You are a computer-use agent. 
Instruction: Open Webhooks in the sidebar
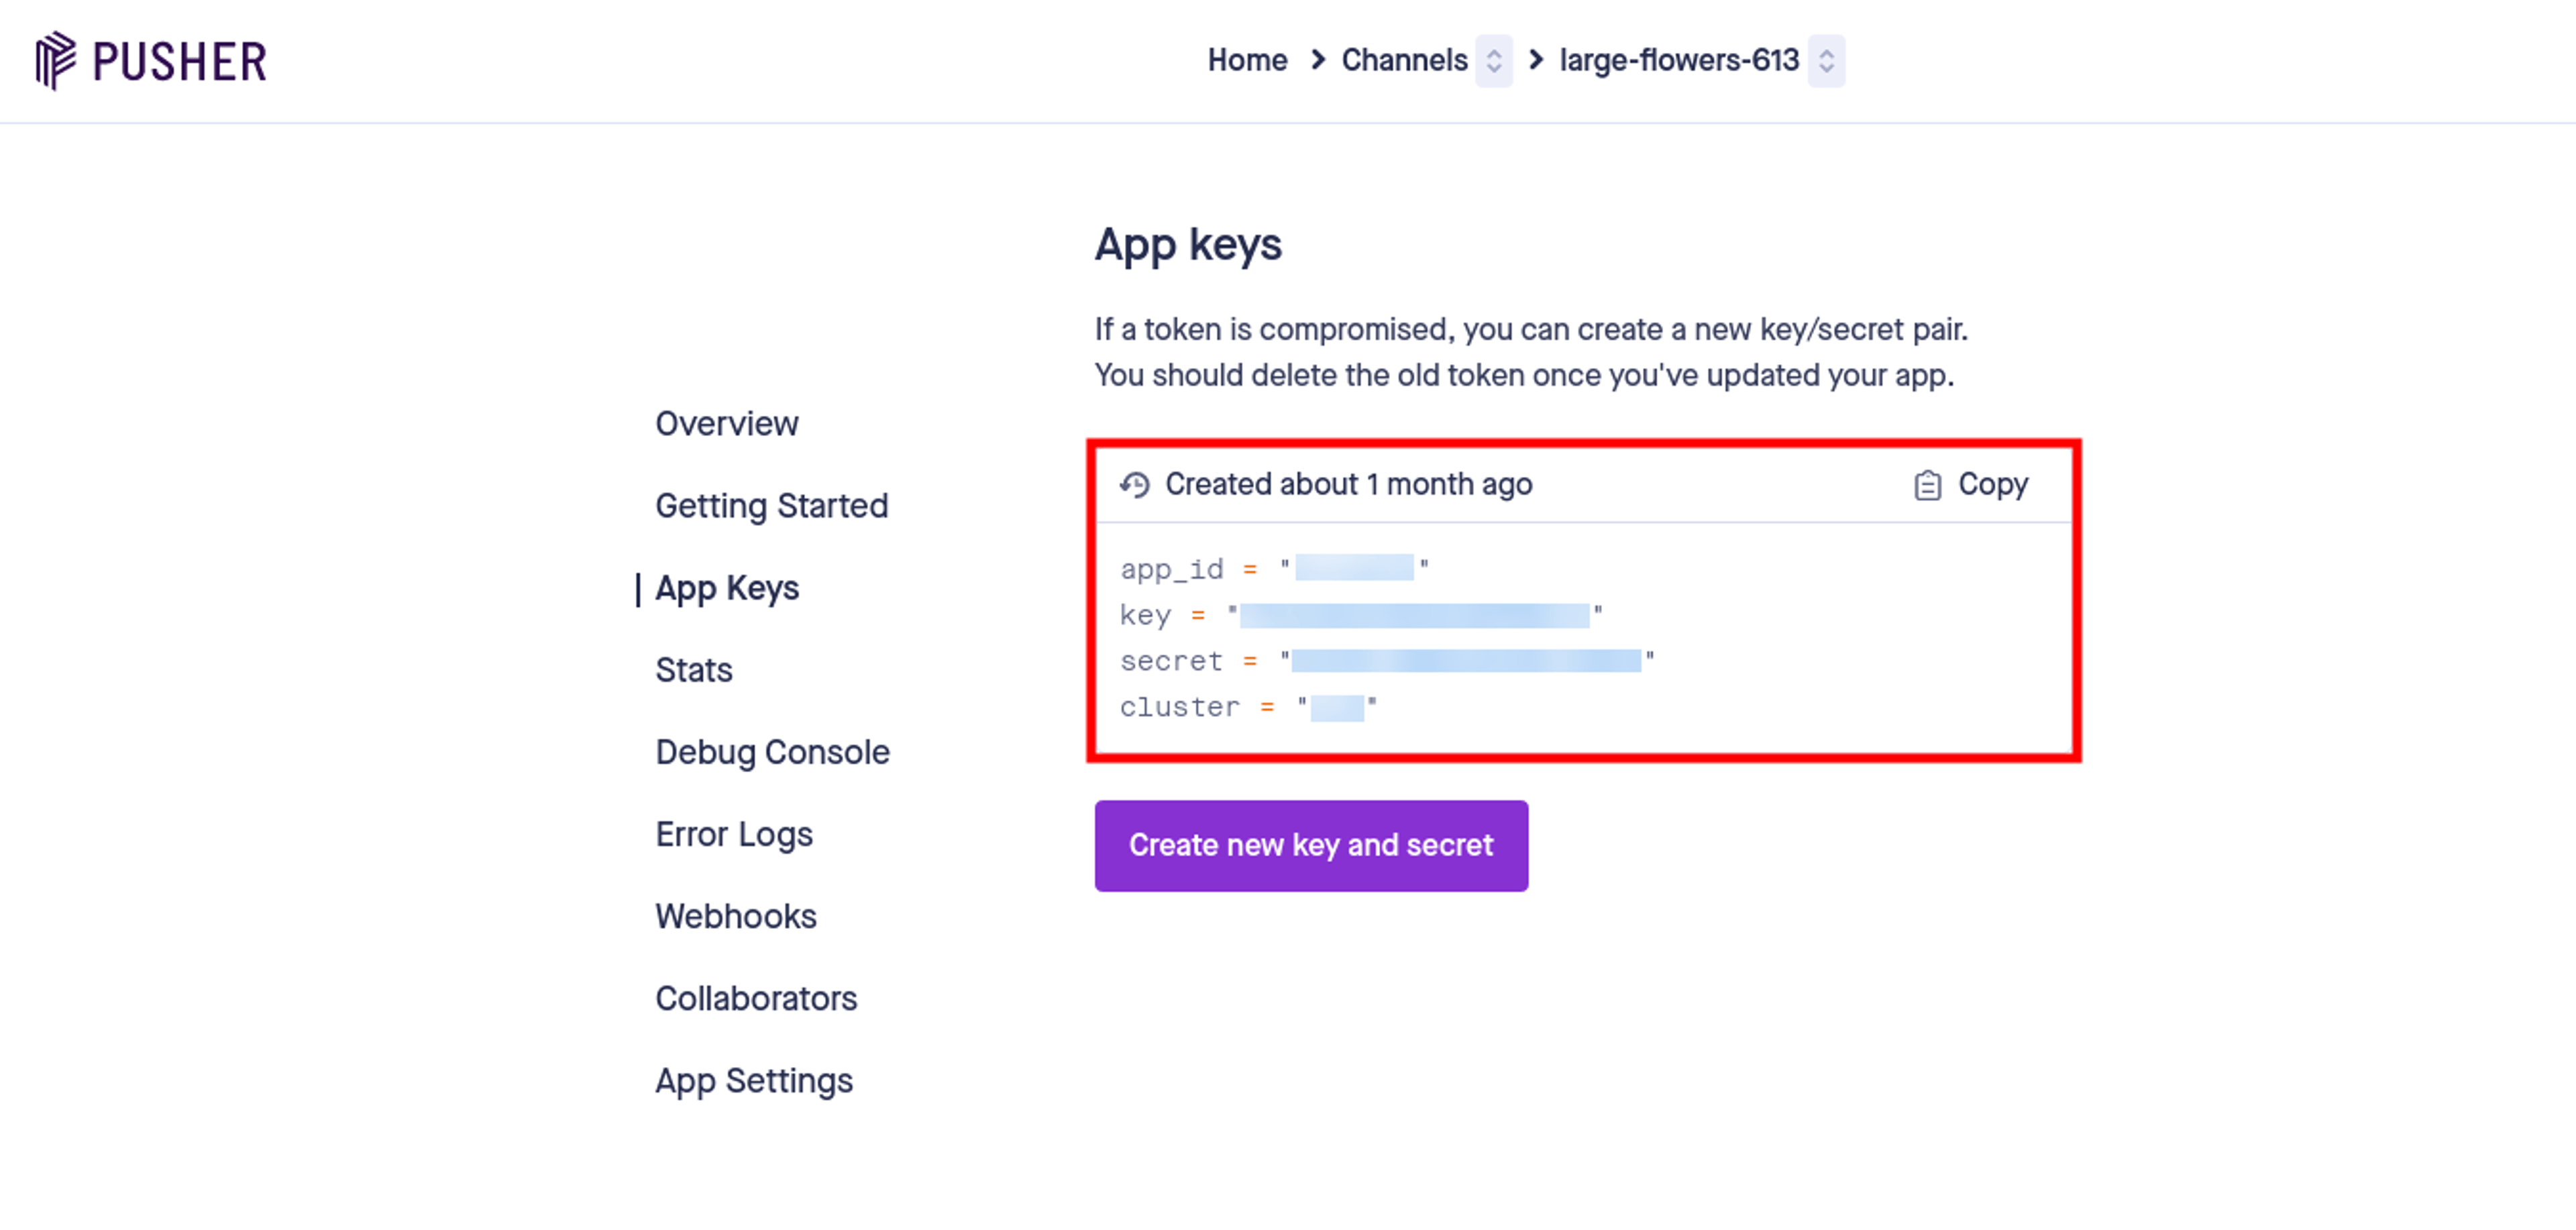pyautogui.click(x=736, y=916)
